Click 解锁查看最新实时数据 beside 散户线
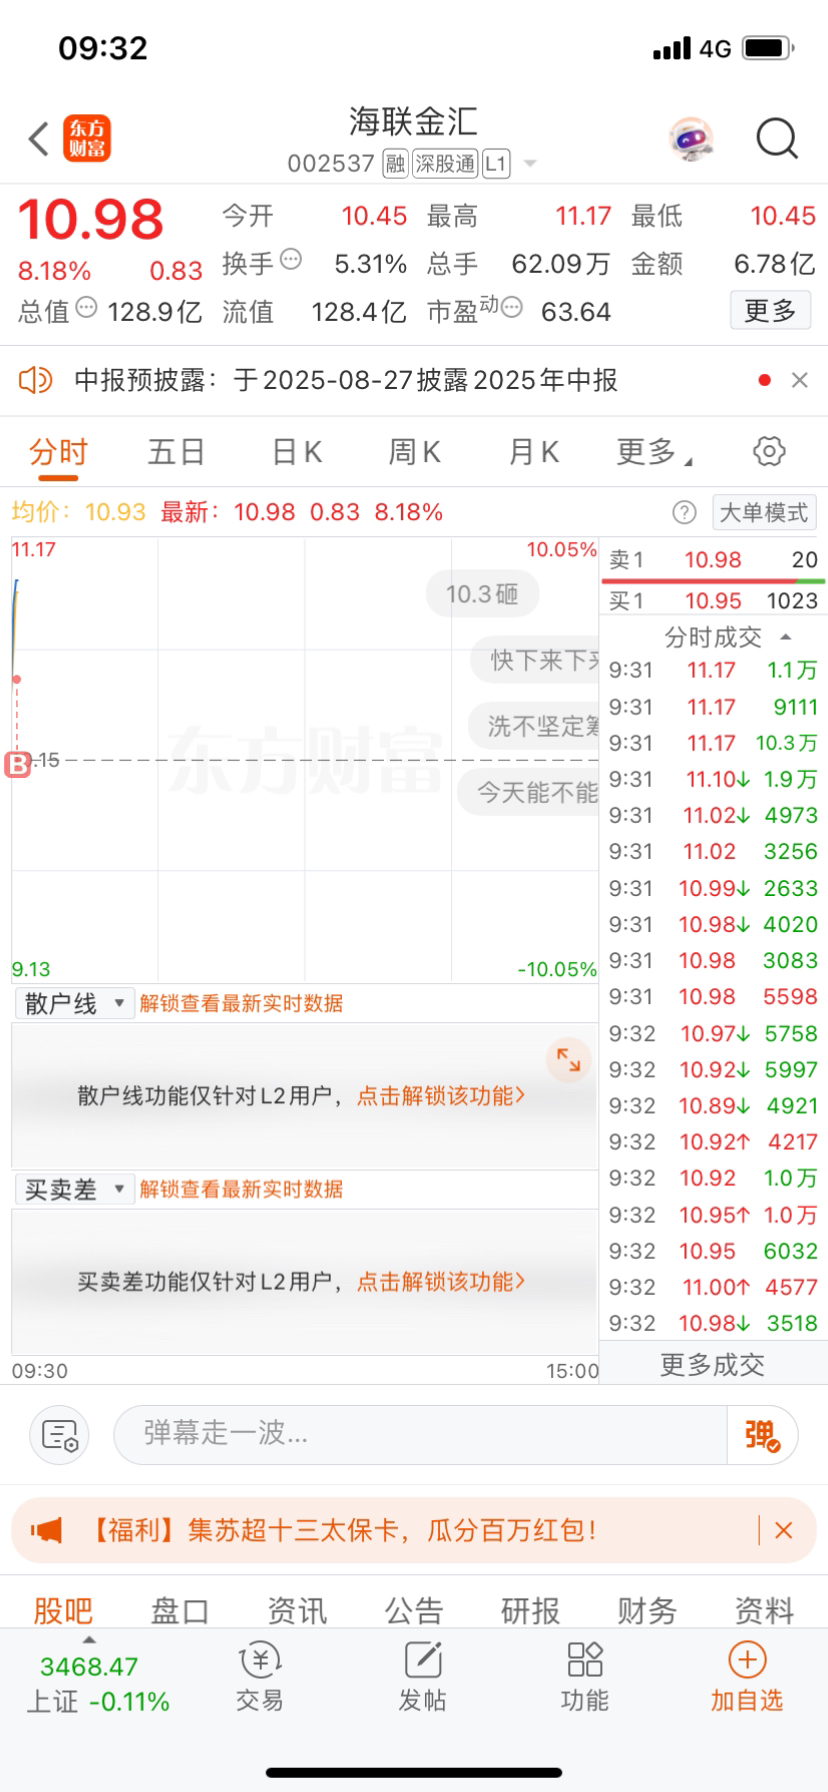 241,1003
